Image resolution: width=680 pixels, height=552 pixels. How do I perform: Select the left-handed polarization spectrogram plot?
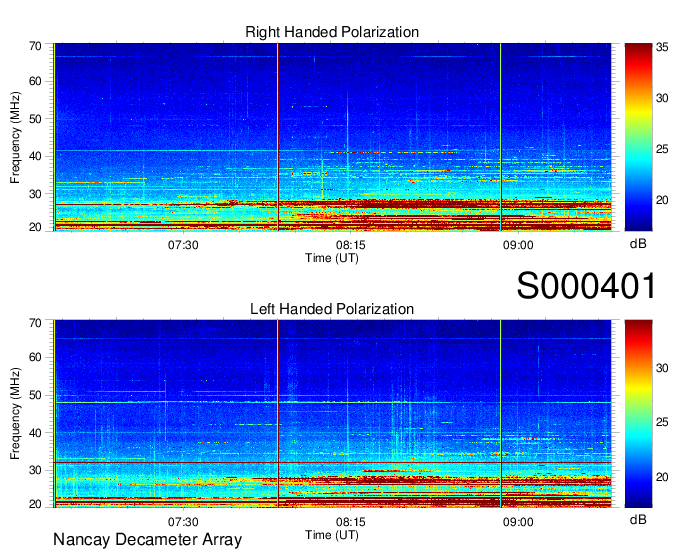332,414
